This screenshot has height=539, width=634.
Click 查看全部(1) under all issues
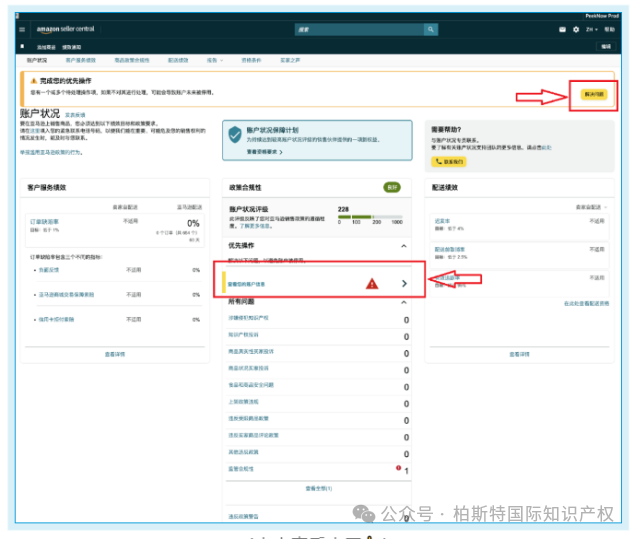(318, 488)
